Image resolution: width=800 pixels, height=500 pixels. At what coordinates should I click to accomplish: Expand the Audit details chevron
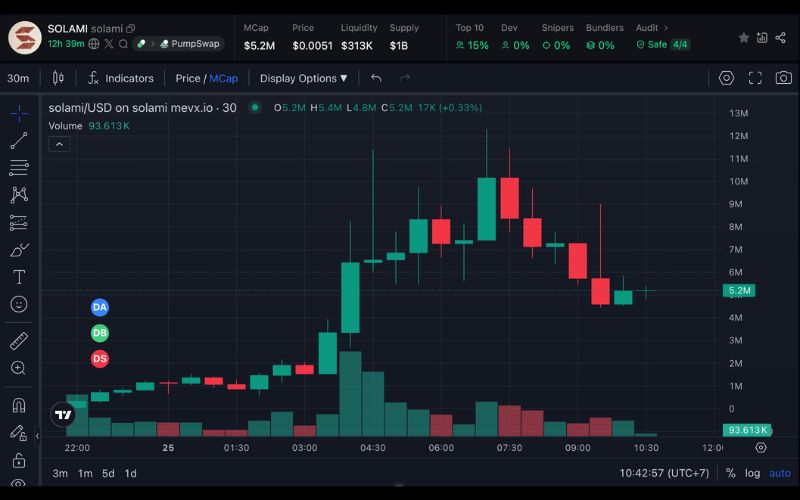pos(666,28)
